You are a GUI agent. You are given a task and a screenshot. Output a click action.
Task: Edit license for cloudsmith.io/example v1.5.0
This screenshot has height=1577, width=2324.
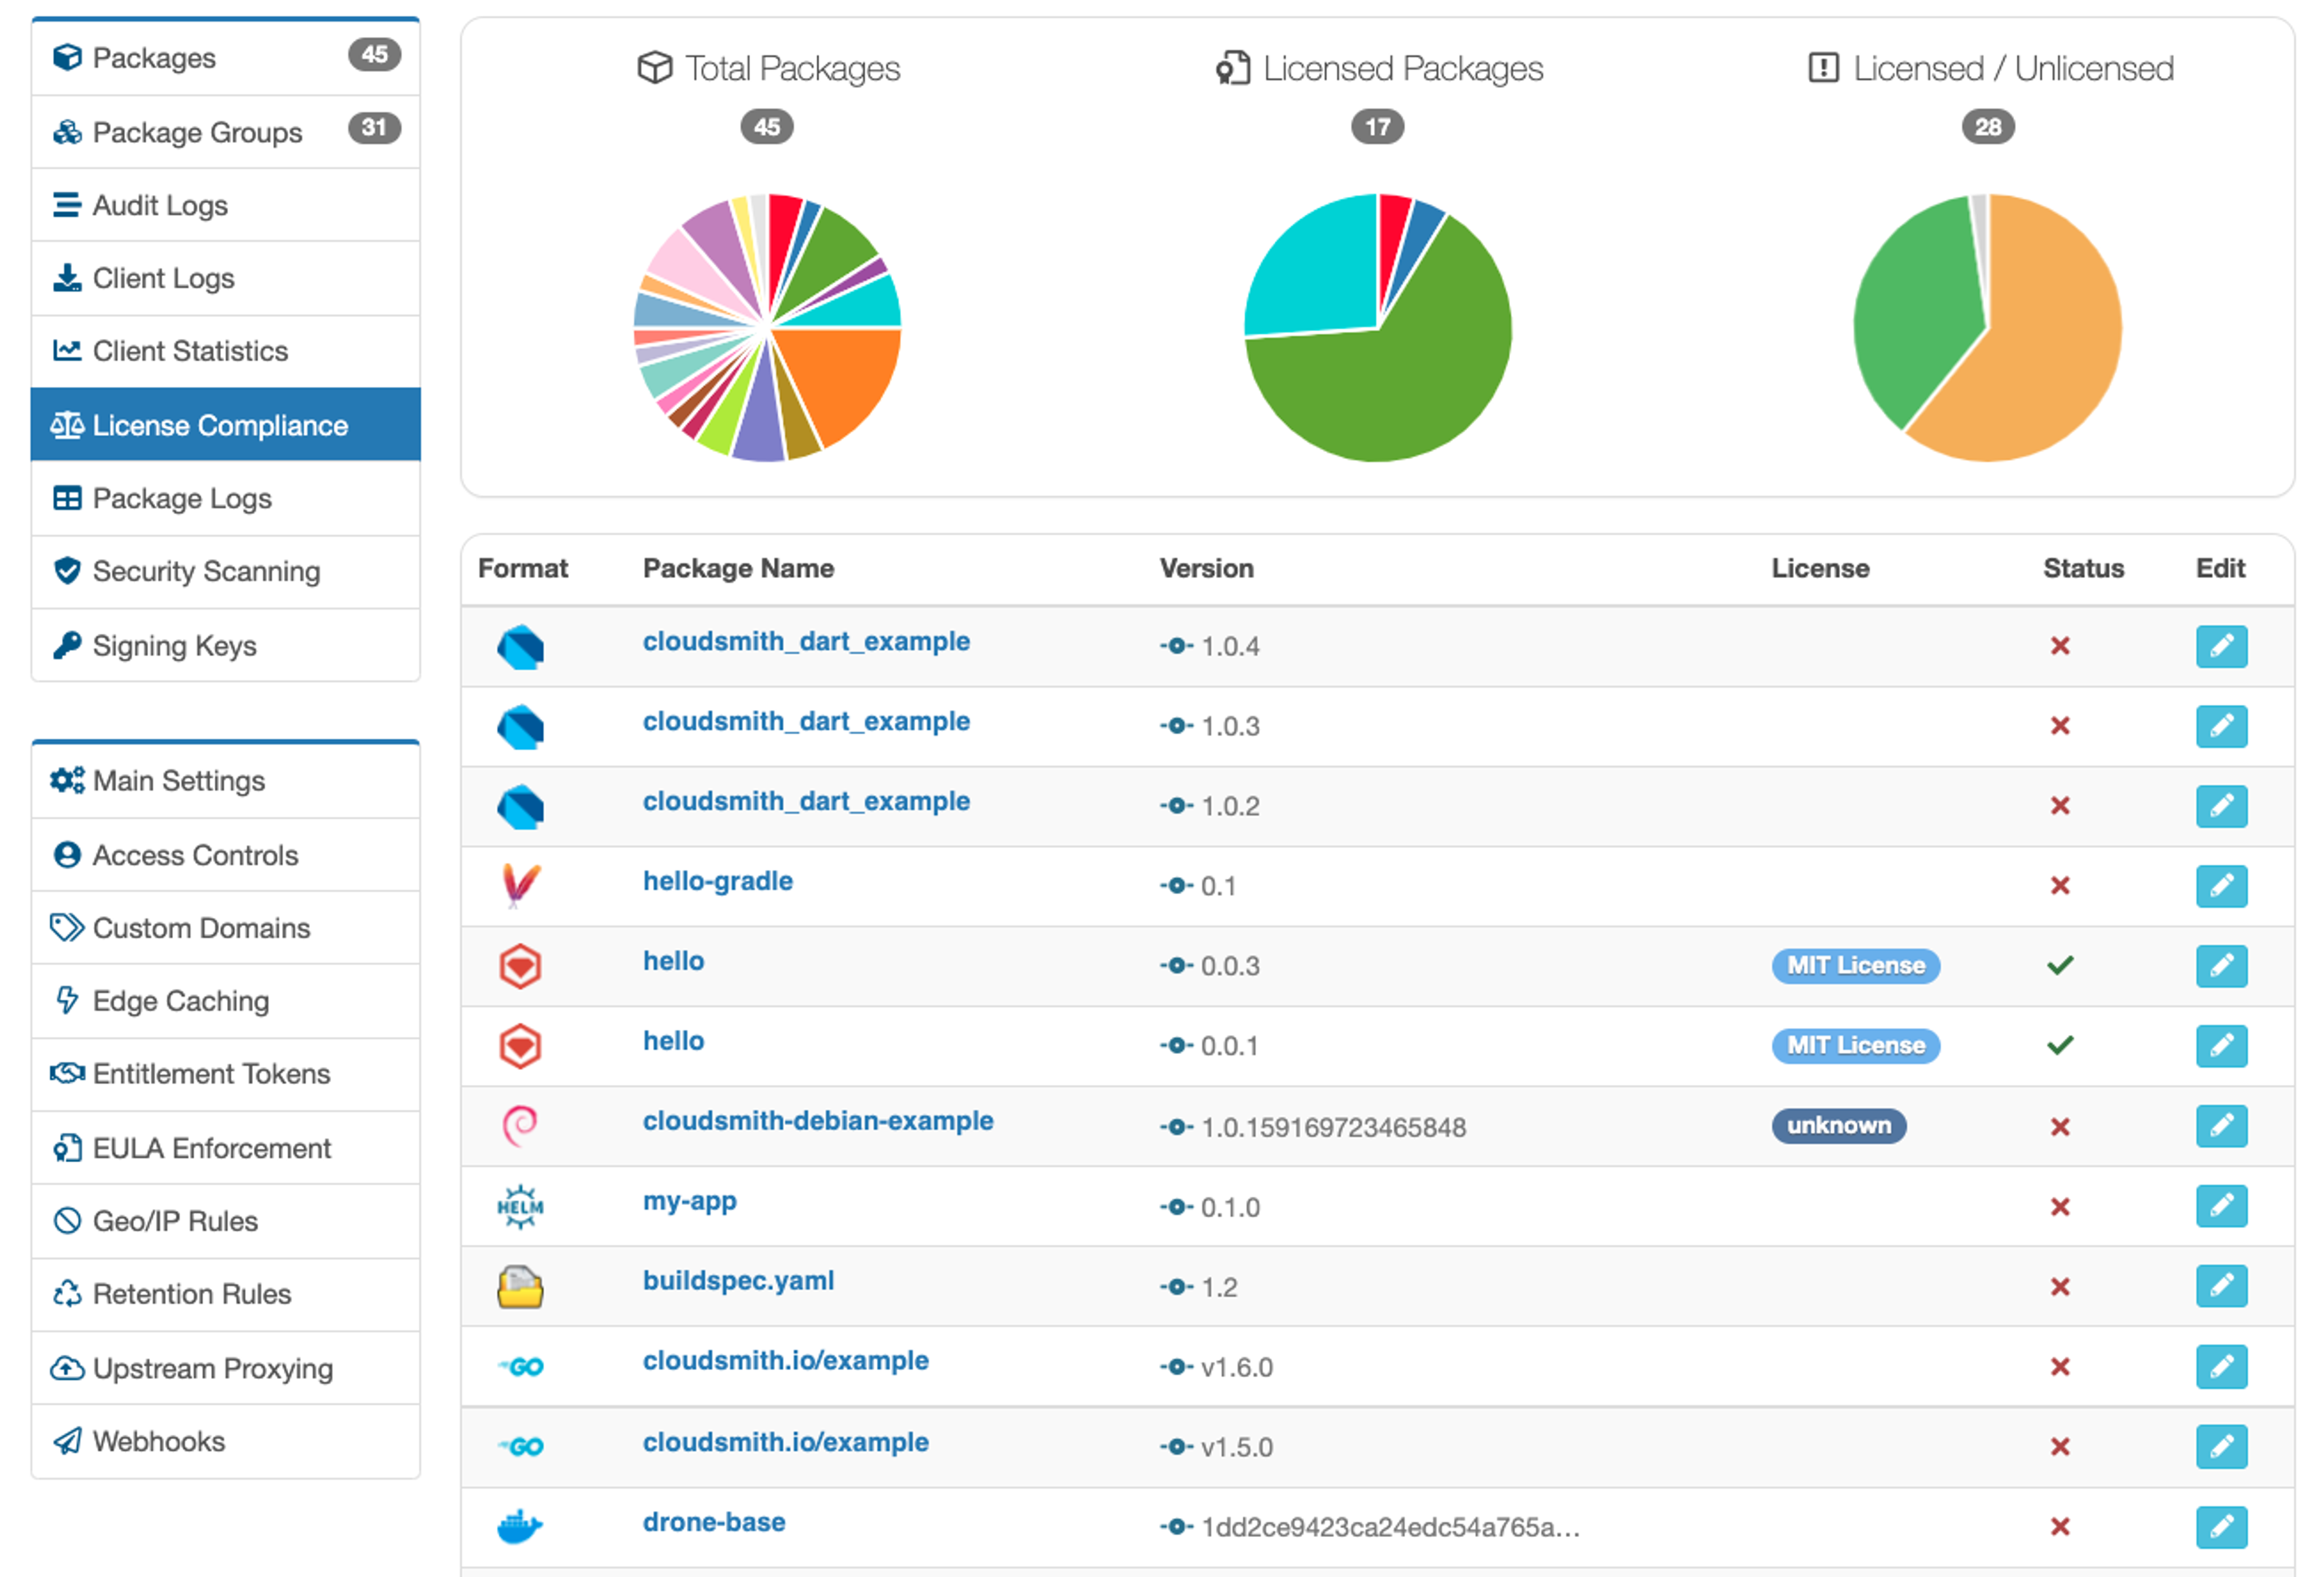point(2221,1447)
